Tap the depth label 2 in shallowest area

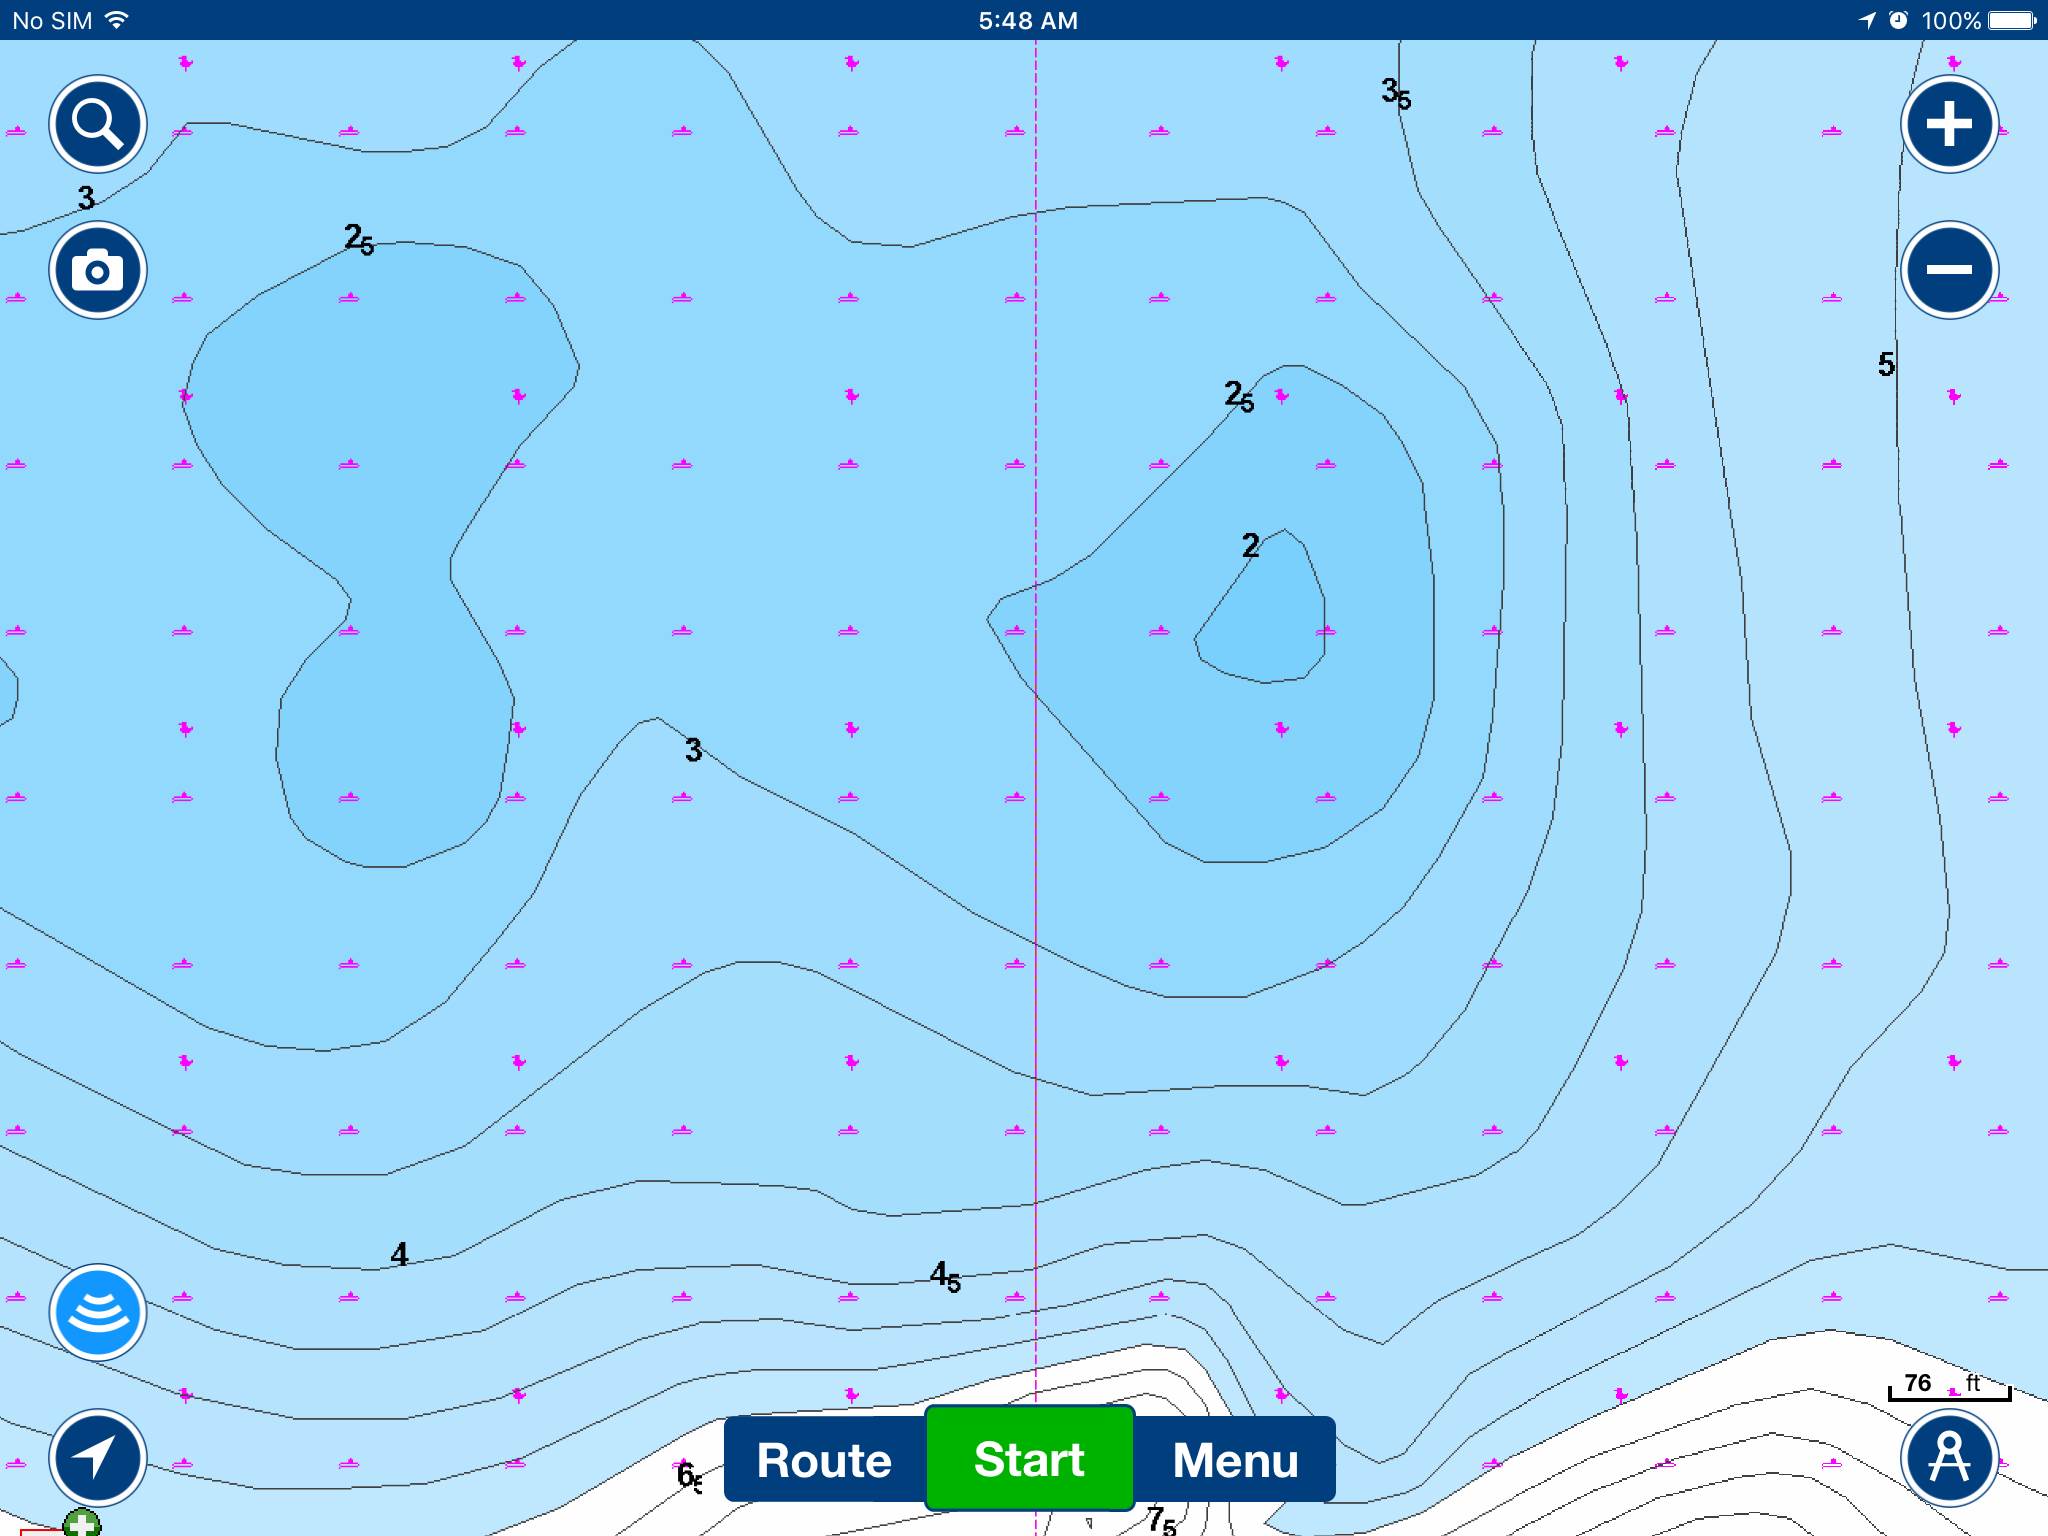[x=1250, y=546]
